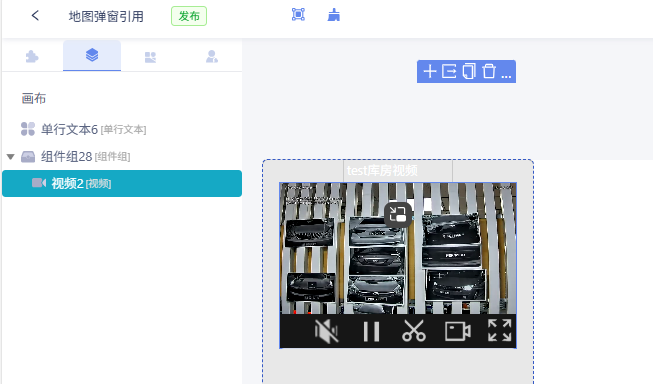This screenshot has height=384, width=653.
Task: Click the plus add icon in floating toolbar
Action: [430, 72]
